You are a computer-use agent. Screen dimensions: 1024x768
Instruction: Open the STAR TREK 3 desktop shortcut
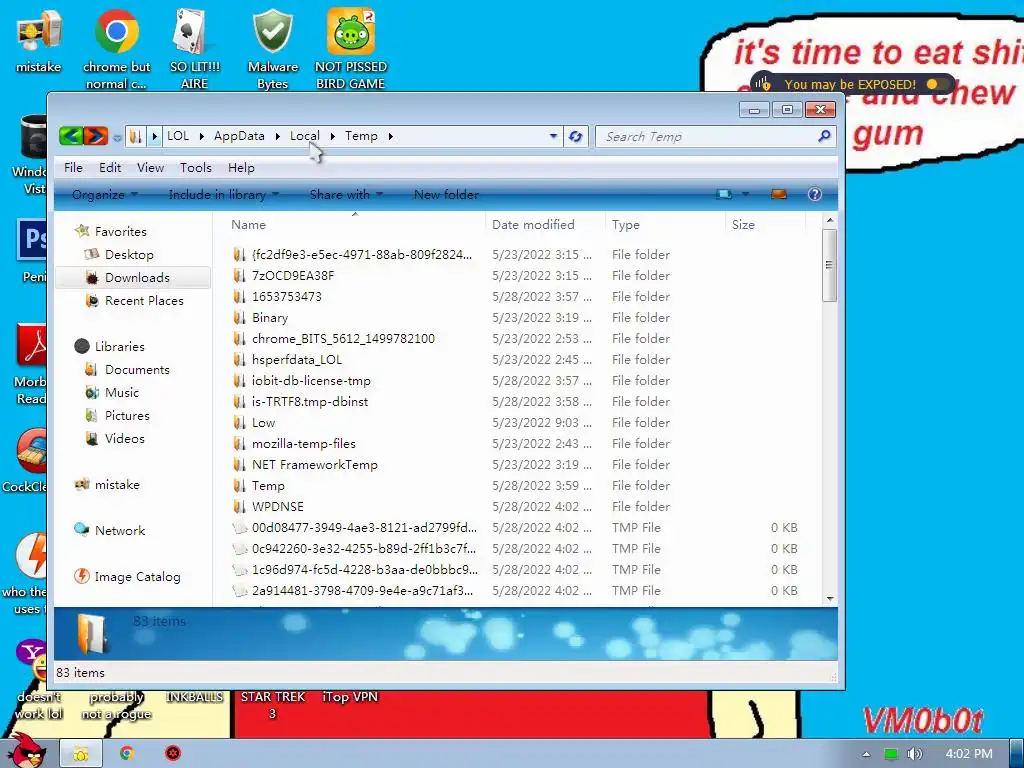[x=273, y=705]
